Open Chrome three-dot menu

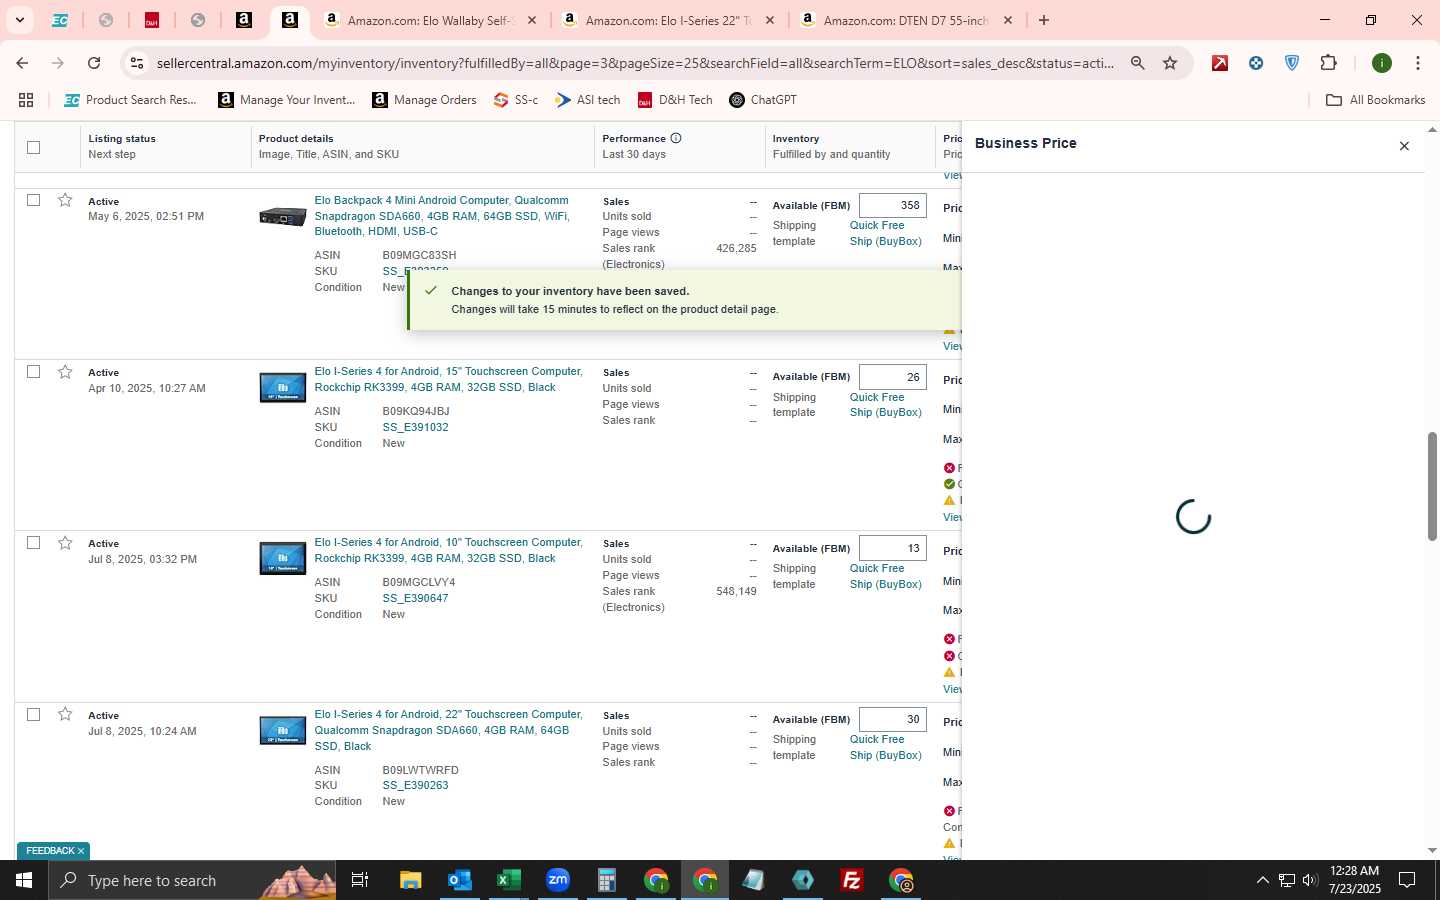(x=1418, y=63)
